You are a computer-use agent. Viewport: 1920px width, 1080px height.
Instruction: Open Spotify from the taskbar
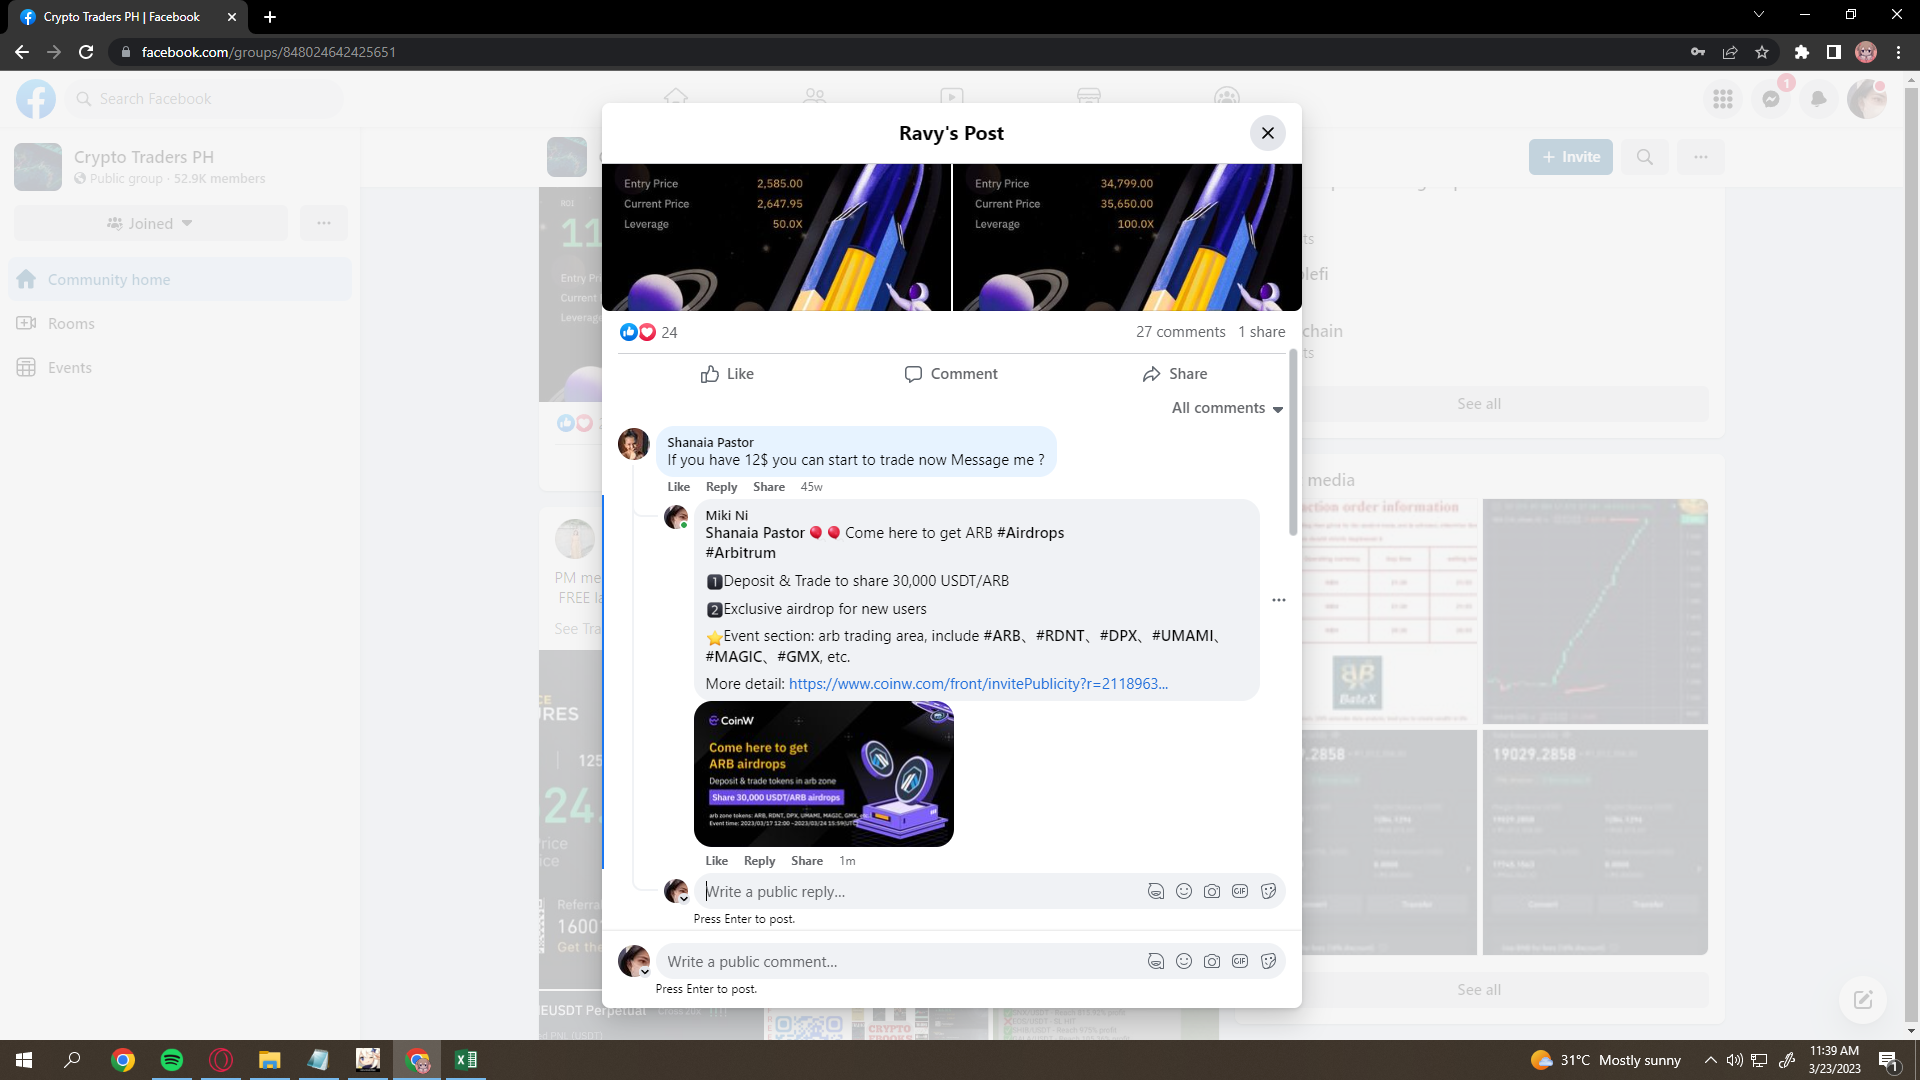(172, 1060)
